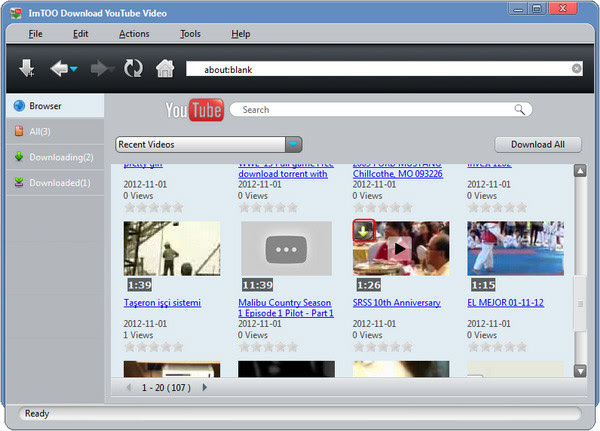This screenshot has height=431, width=600.
Task: Click the YouTube logo
Action: click(x=194, y=110)
